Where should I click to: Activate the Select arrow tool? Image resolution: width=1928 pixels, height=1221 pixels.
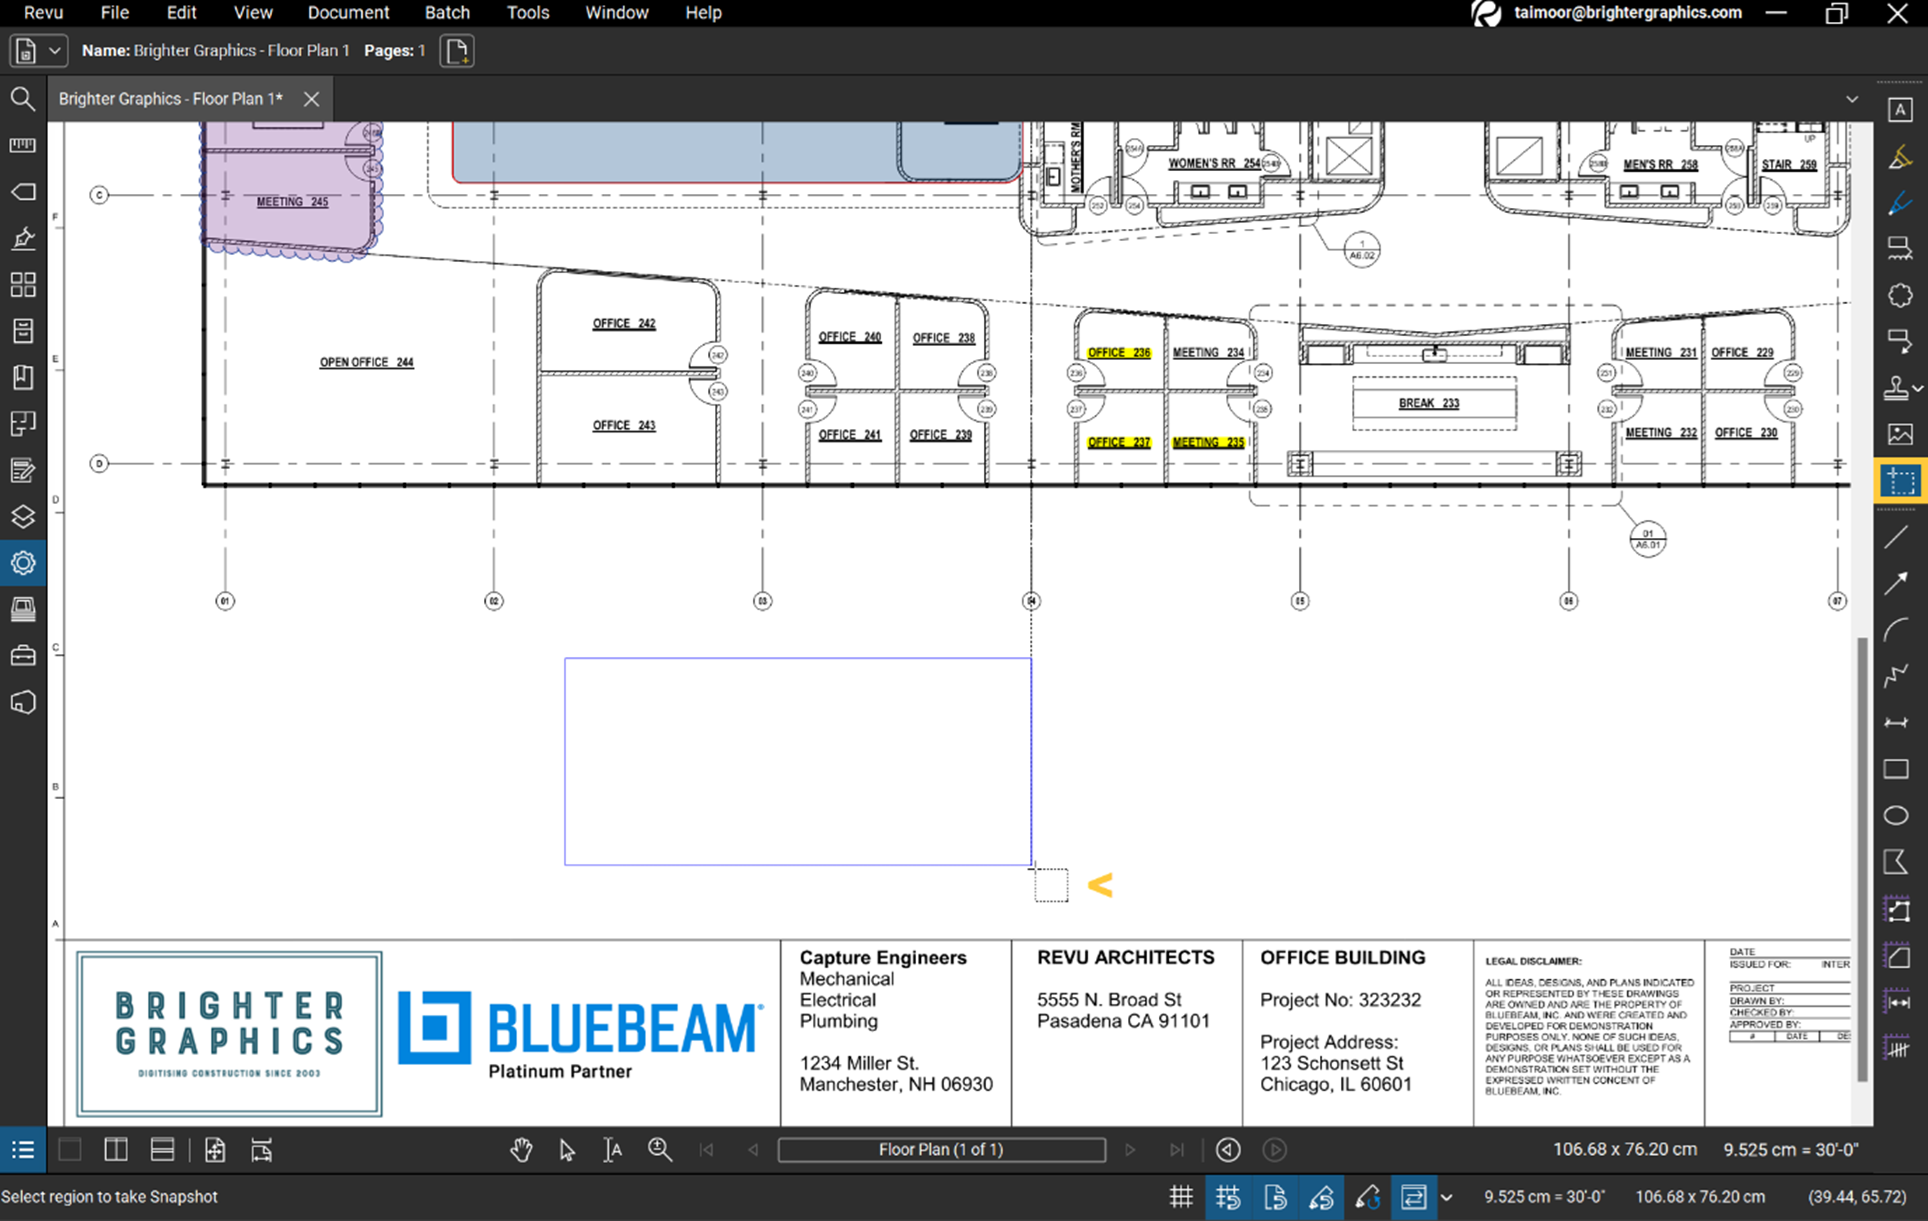(x=567, y=1150)
